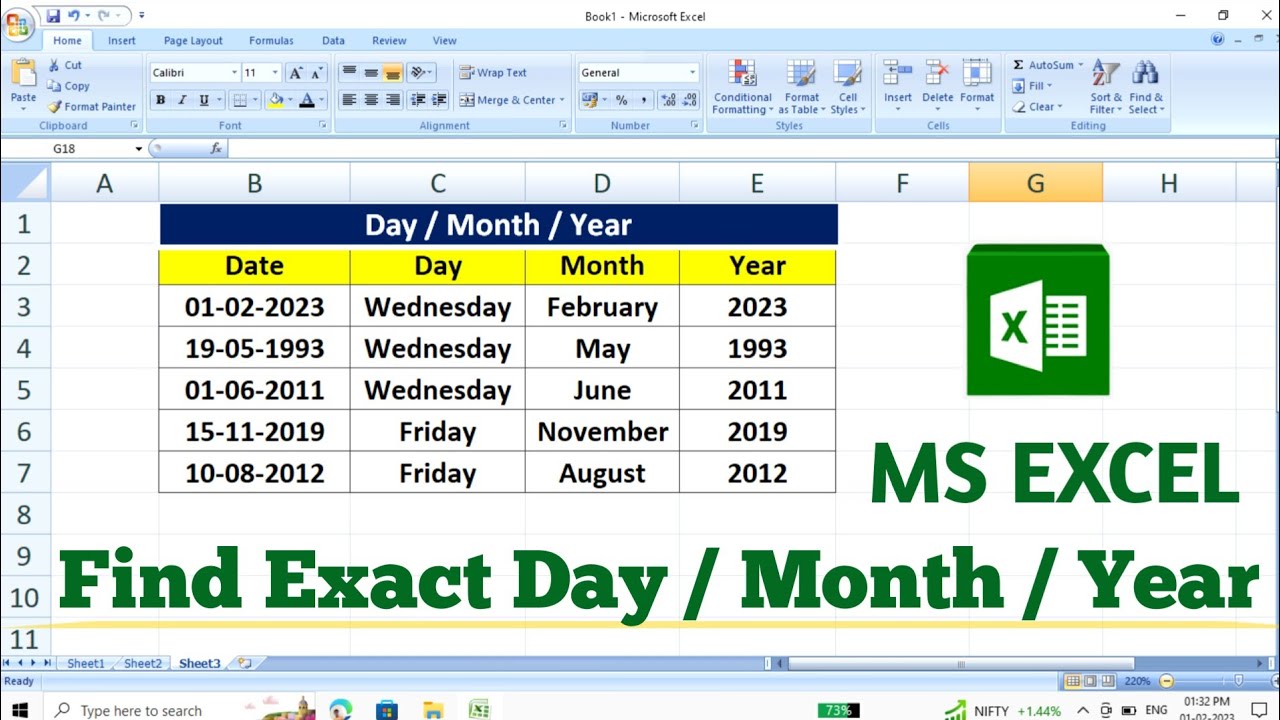Image resolution: width=1280 pixels, height=720 pixels.
Task: Open the Data ribbon tab
Action: pyautogui.click(x=333, y=41)
